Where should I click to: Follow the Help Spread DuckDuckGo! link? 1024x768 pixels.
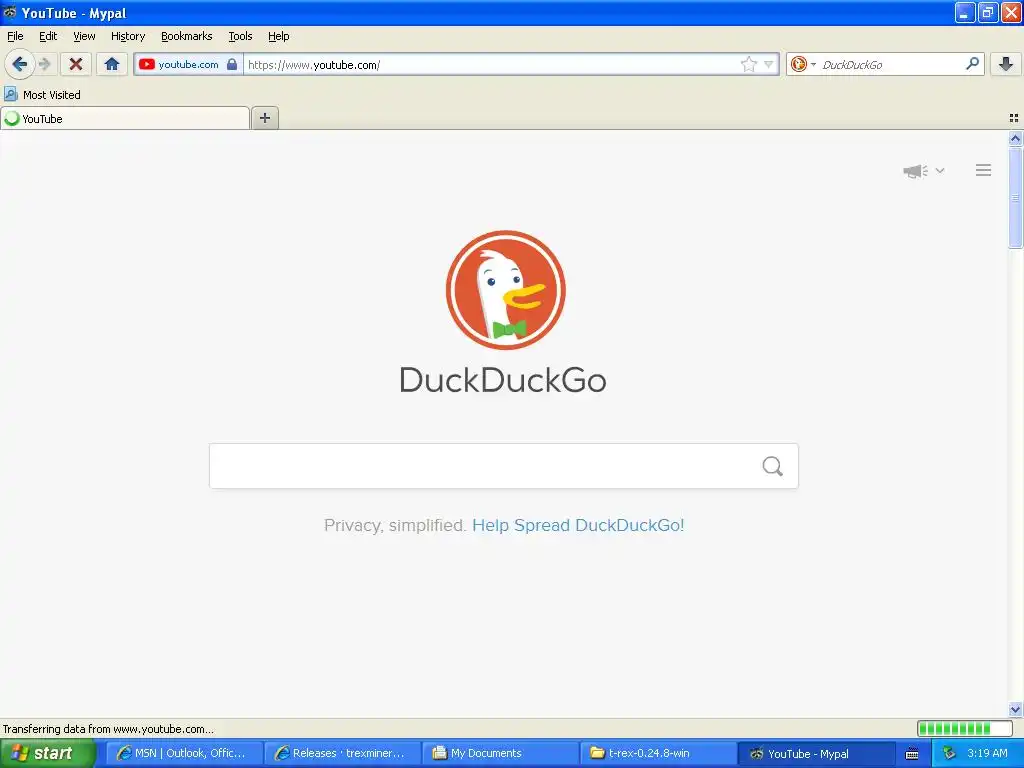(x=578, y=525)
